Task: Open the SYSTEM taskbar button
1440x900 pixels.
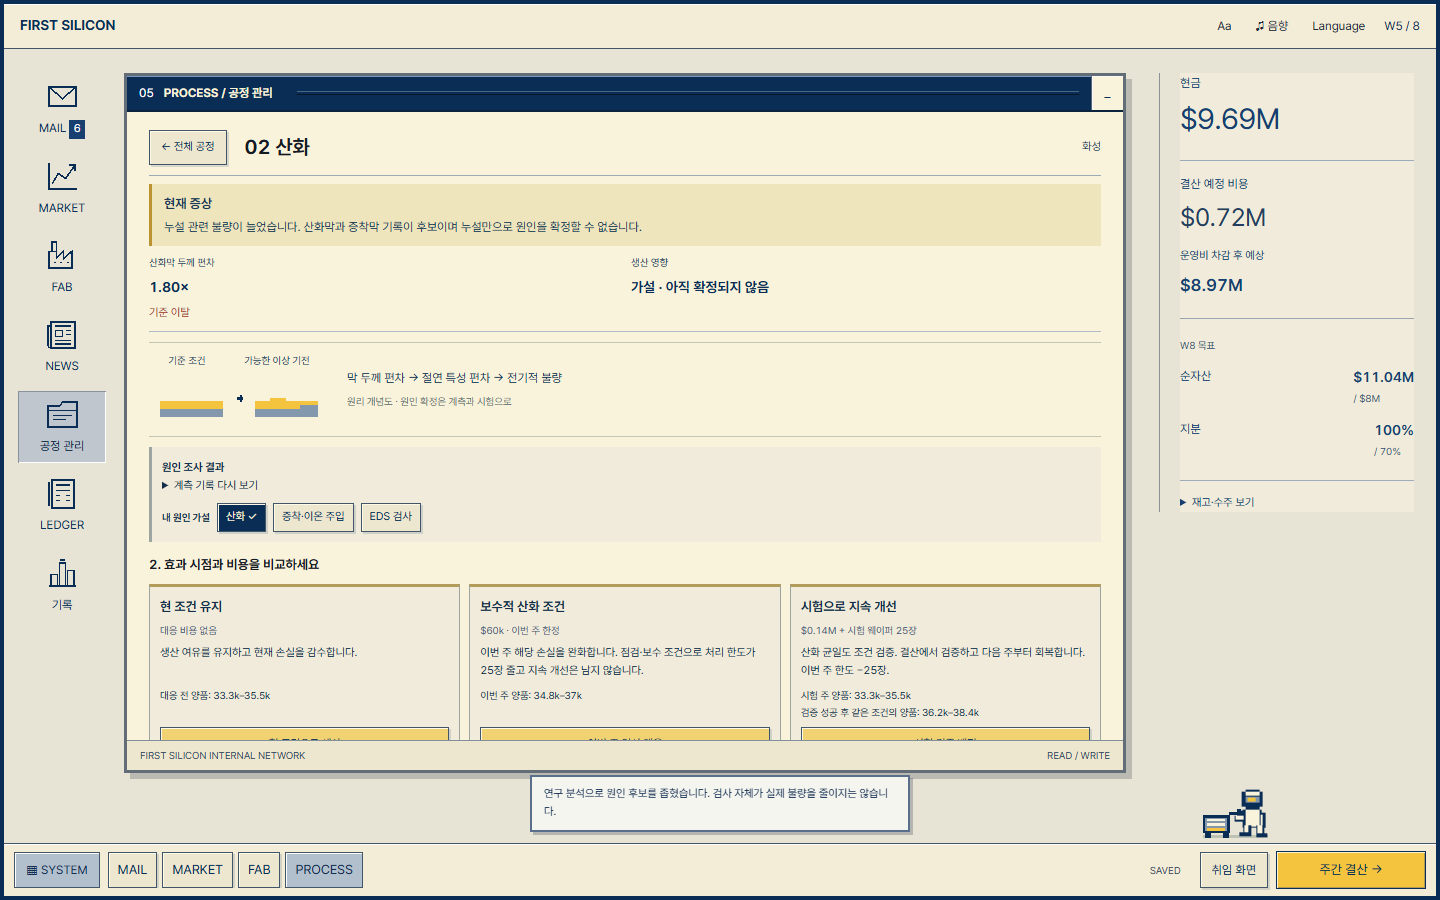Action: point(57,870)
